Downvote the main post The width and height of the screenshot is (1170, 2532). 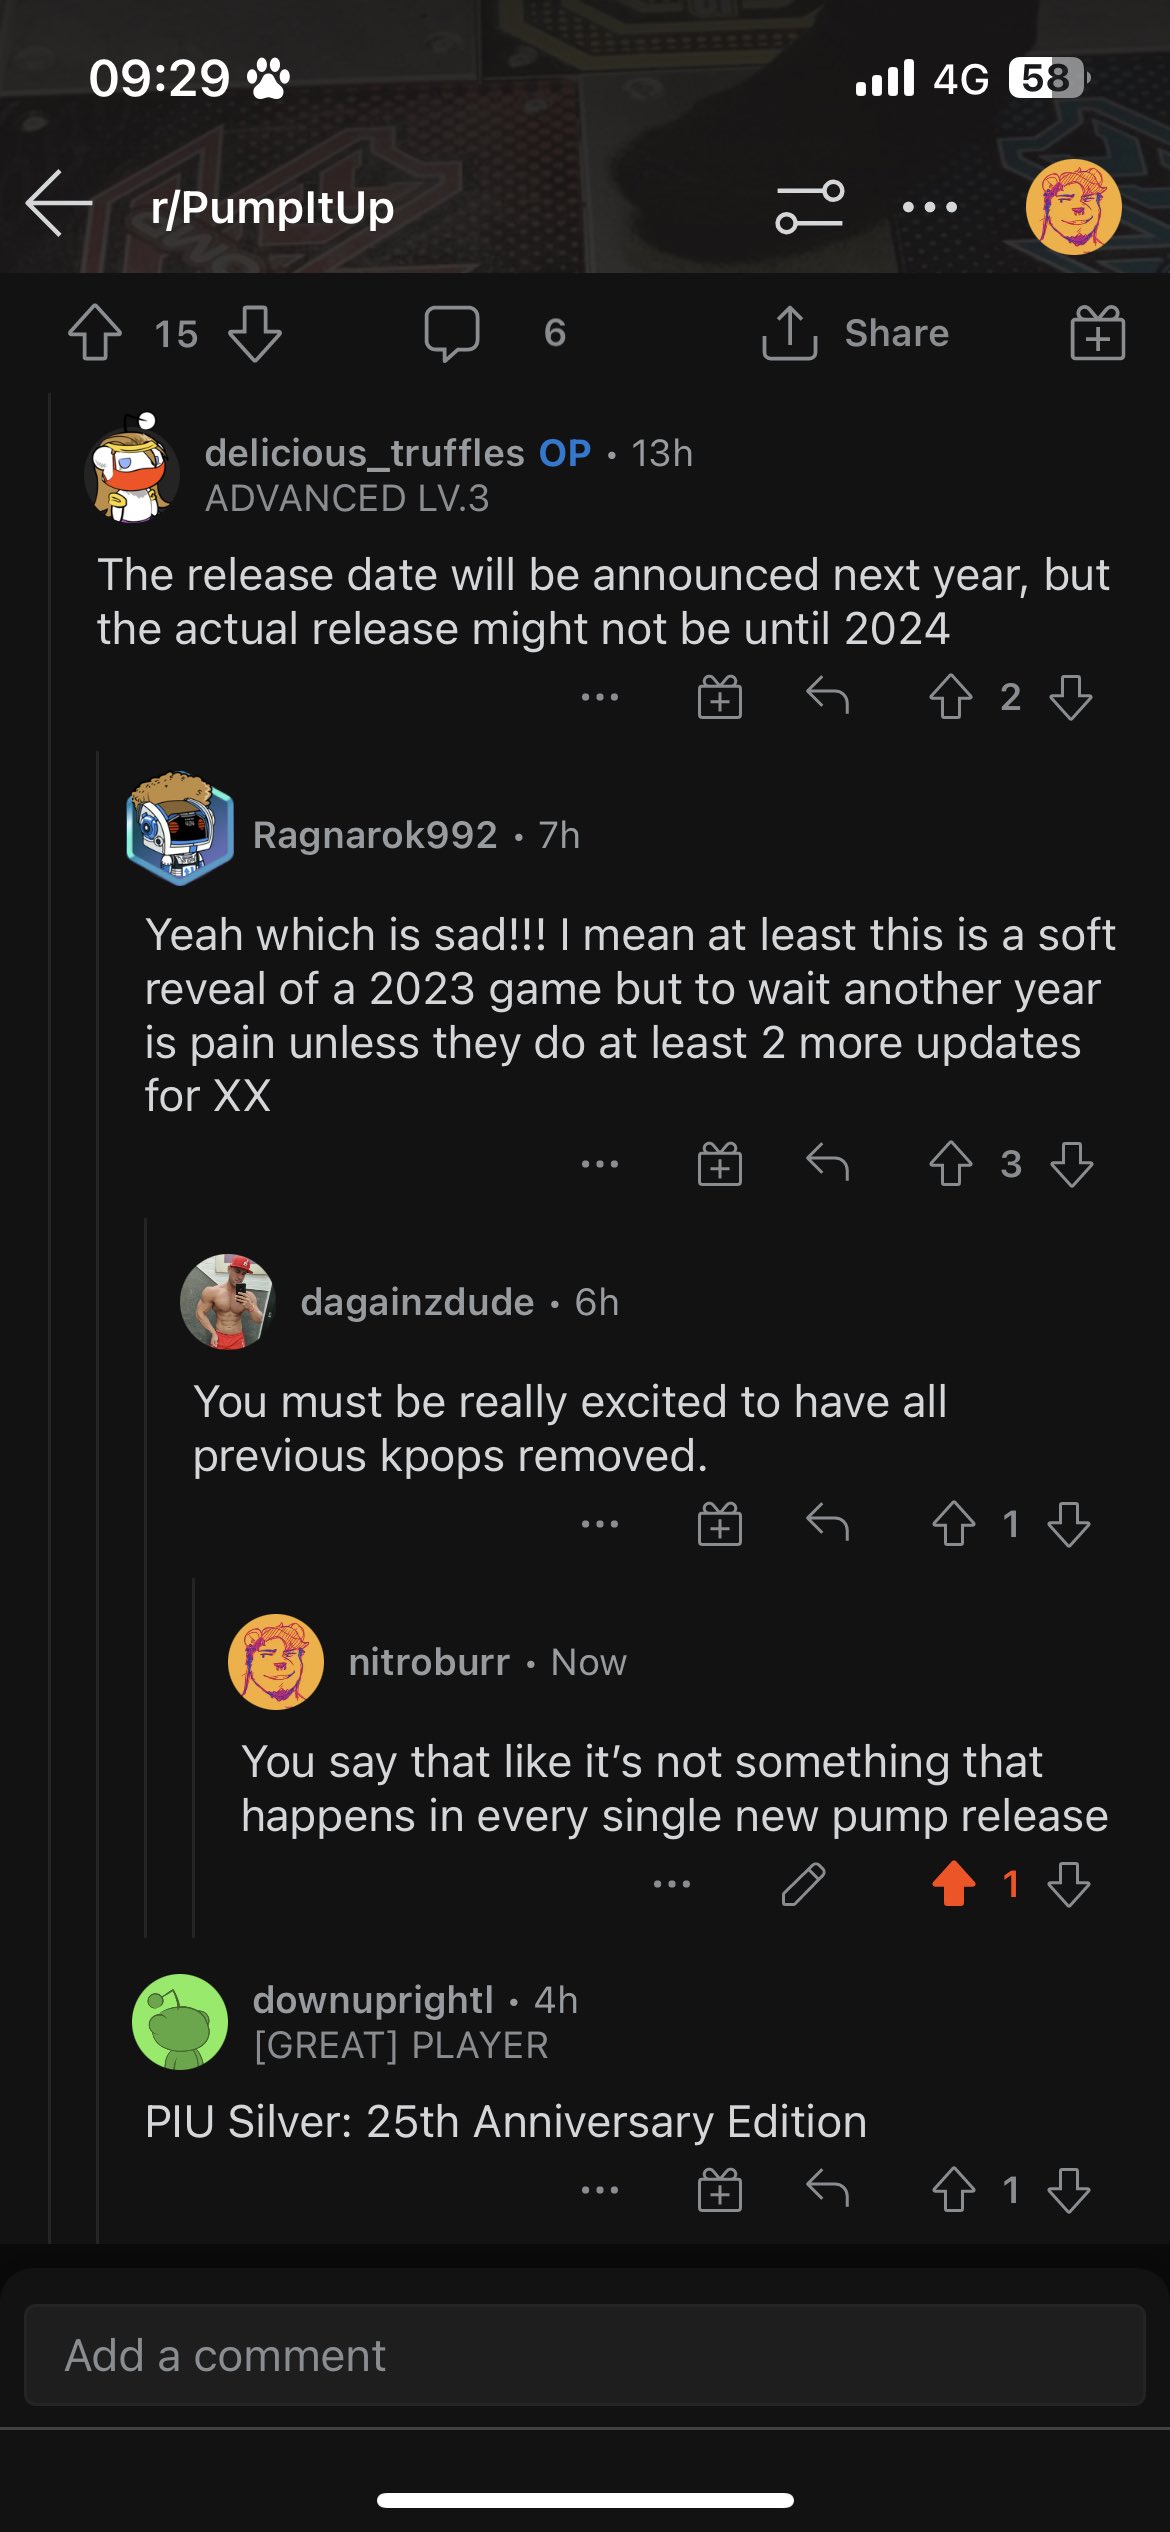pyautogui.click(x=255, y=333)
